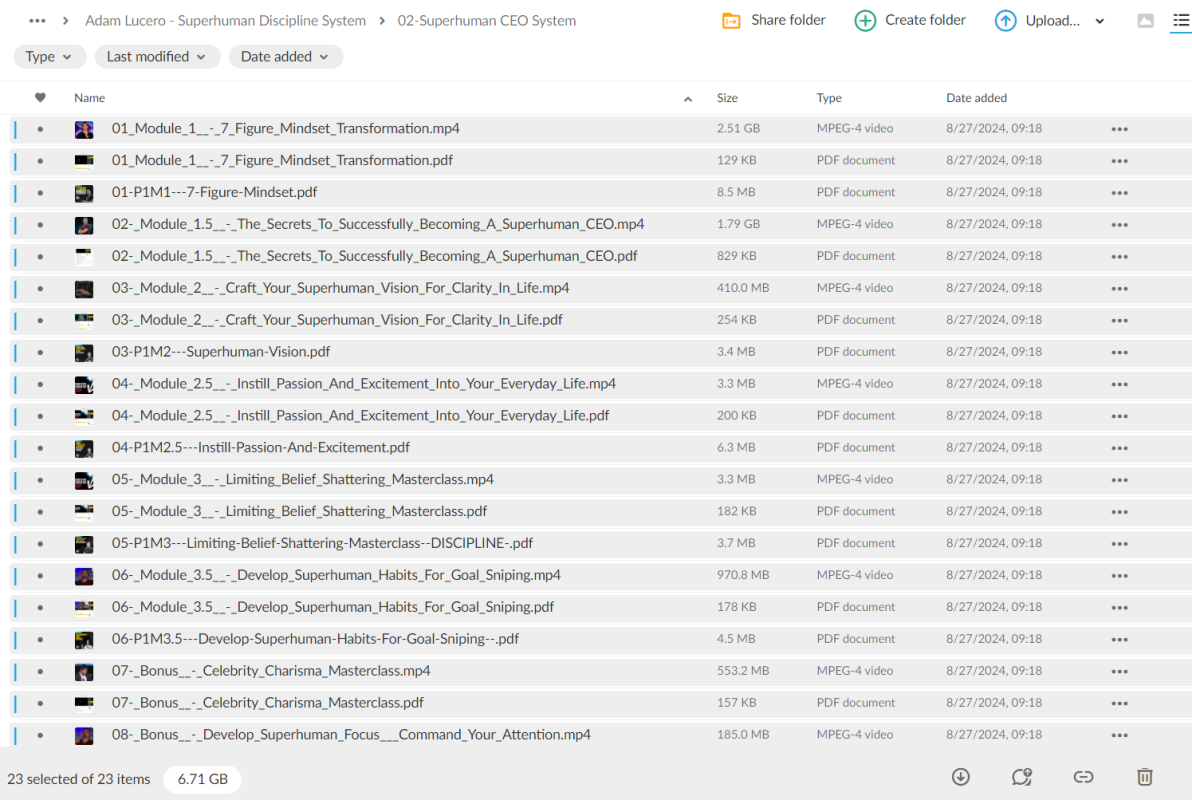1192x800 pixels.
Task: Open the Type filter dropdown
Action: pos(49,57)
